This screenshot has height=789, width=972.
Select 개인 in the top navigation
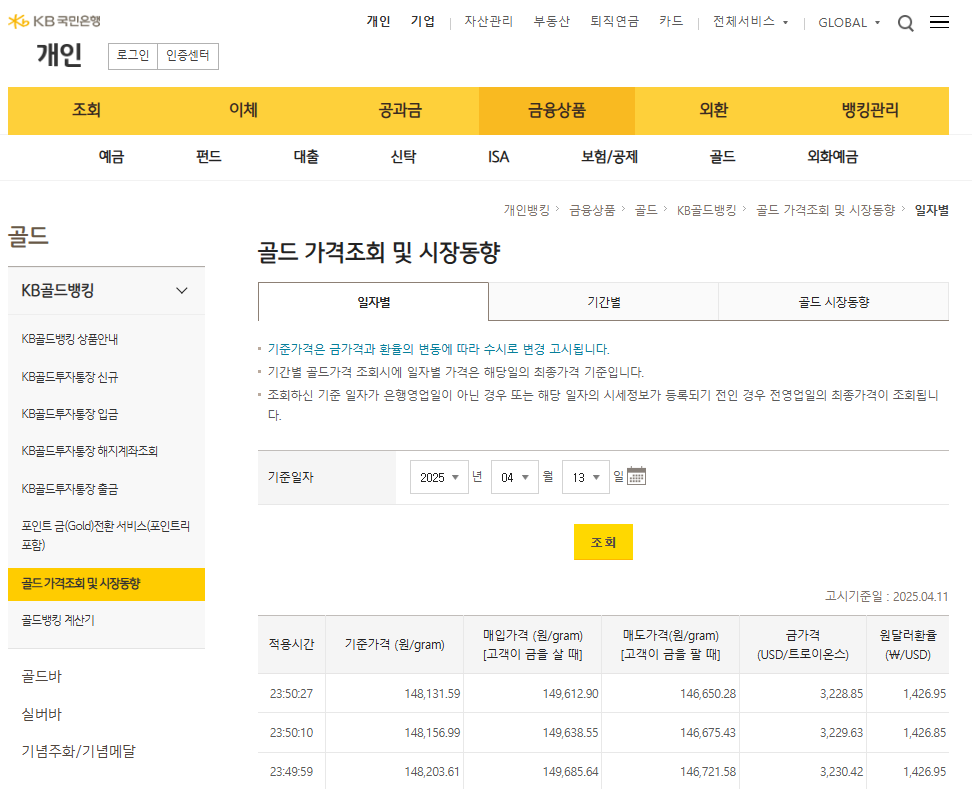[378, 22]
